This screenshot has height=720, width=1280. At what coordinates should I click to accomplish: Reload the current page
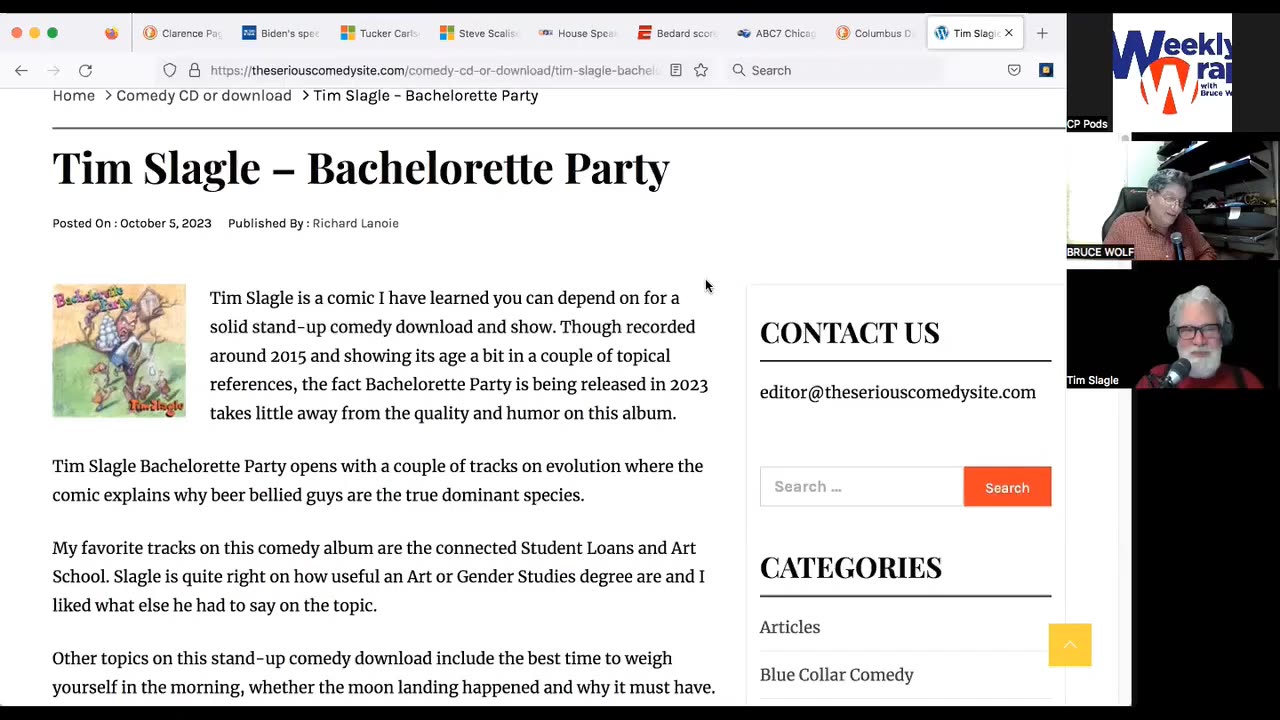click(85, 70)
